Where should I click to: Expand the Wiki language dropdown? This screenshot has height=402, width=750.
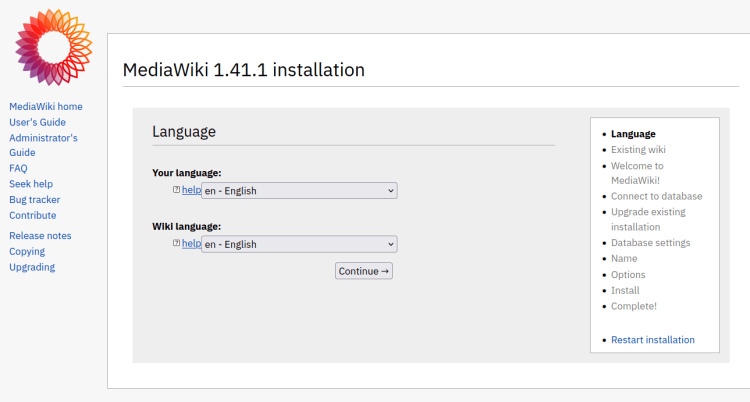[x=299, y=244]
